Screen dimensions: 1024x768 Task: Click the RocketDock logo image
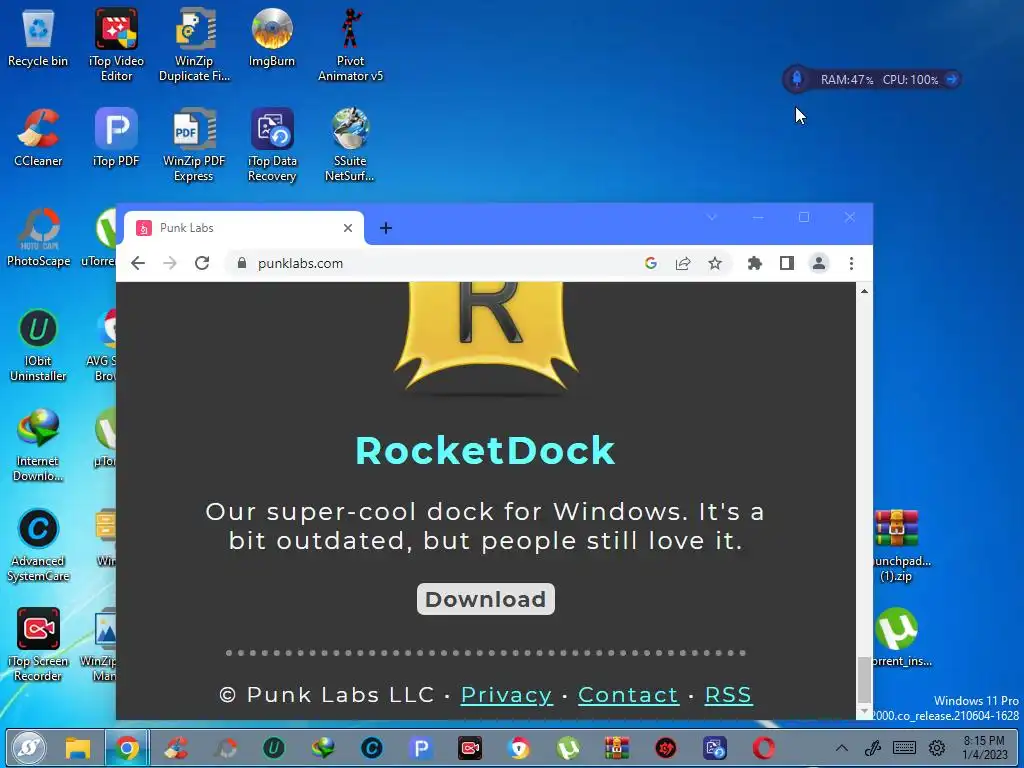(486, 338)
